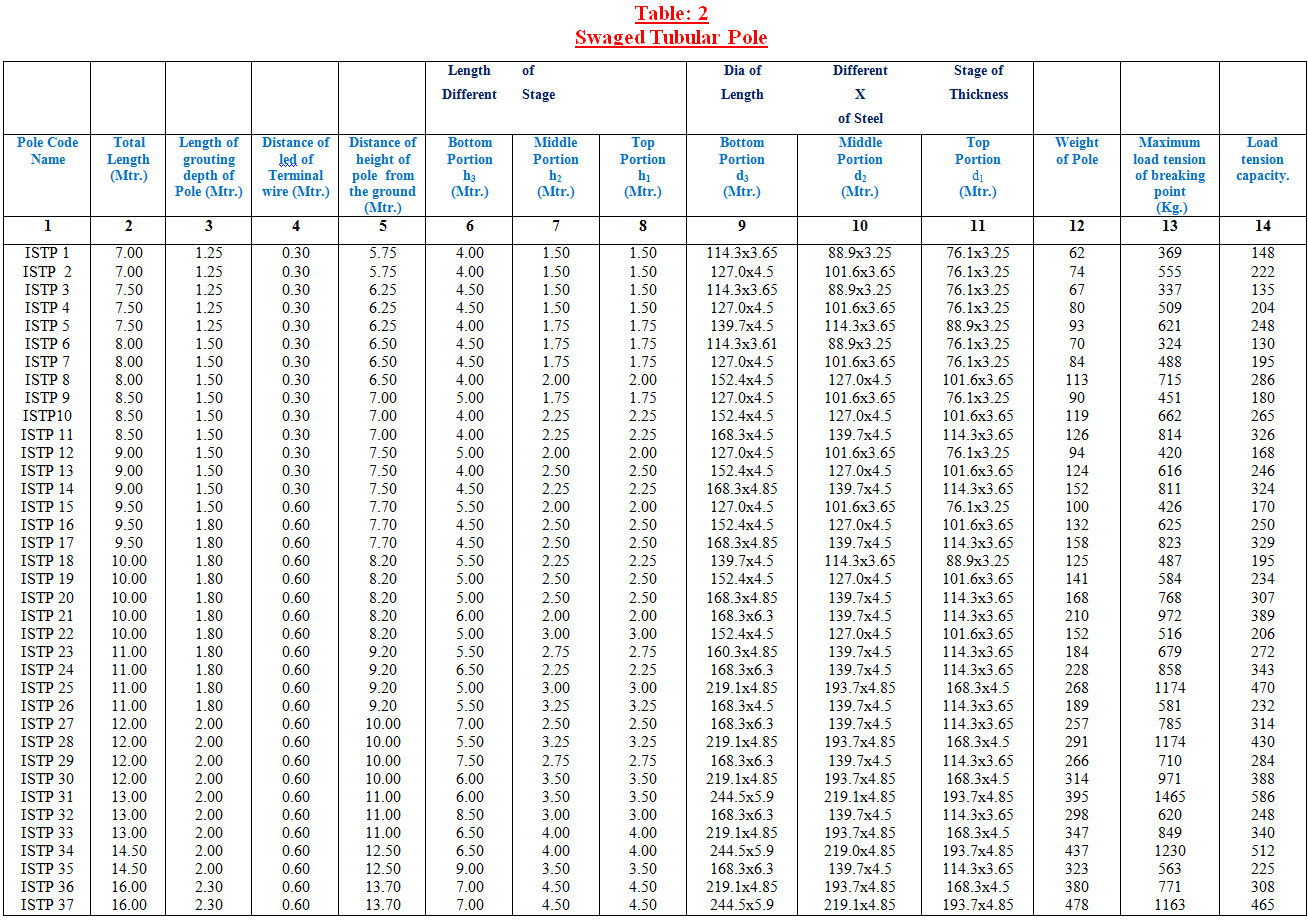Click weight 478 in ISTP 37 row
1308x920 pixels.
point(1077,906)
